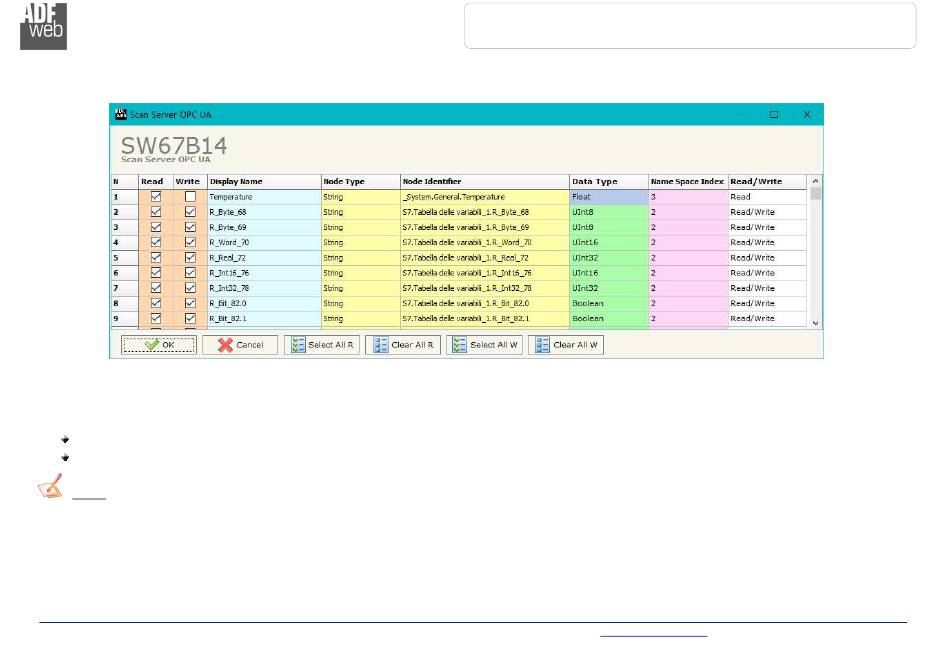The height and width of the screenshot is (654, 950).
Task: Click Boolean data type for R_Bit_82.0
Action: 609,303
